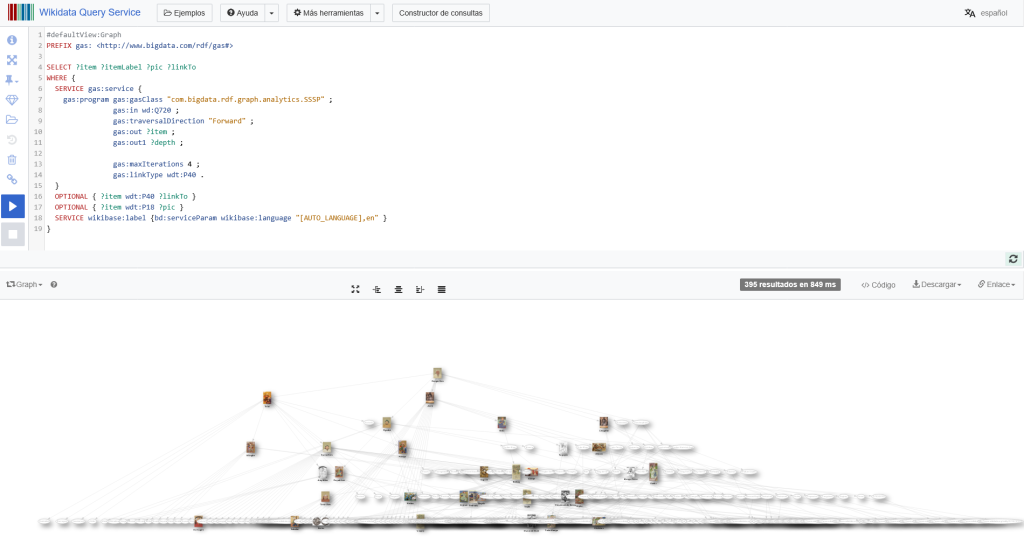
Task: Click the top node thumbnail in the graph
Action: pyautogui.click(x=438, y=374)
